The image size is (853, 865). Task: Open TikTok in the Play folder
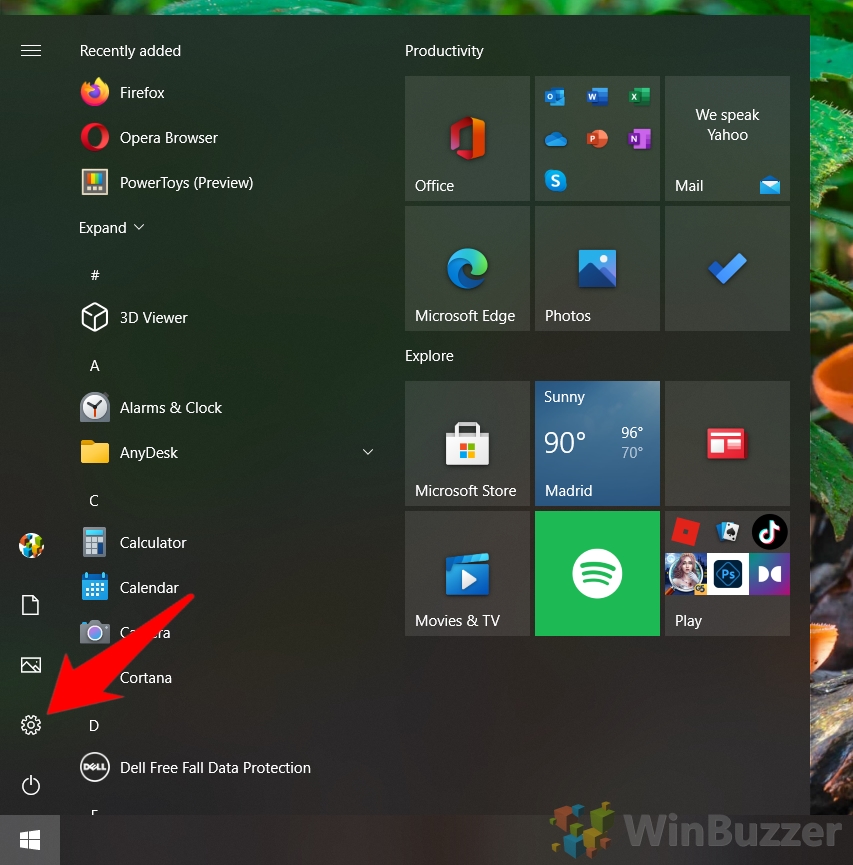(769, 532)
